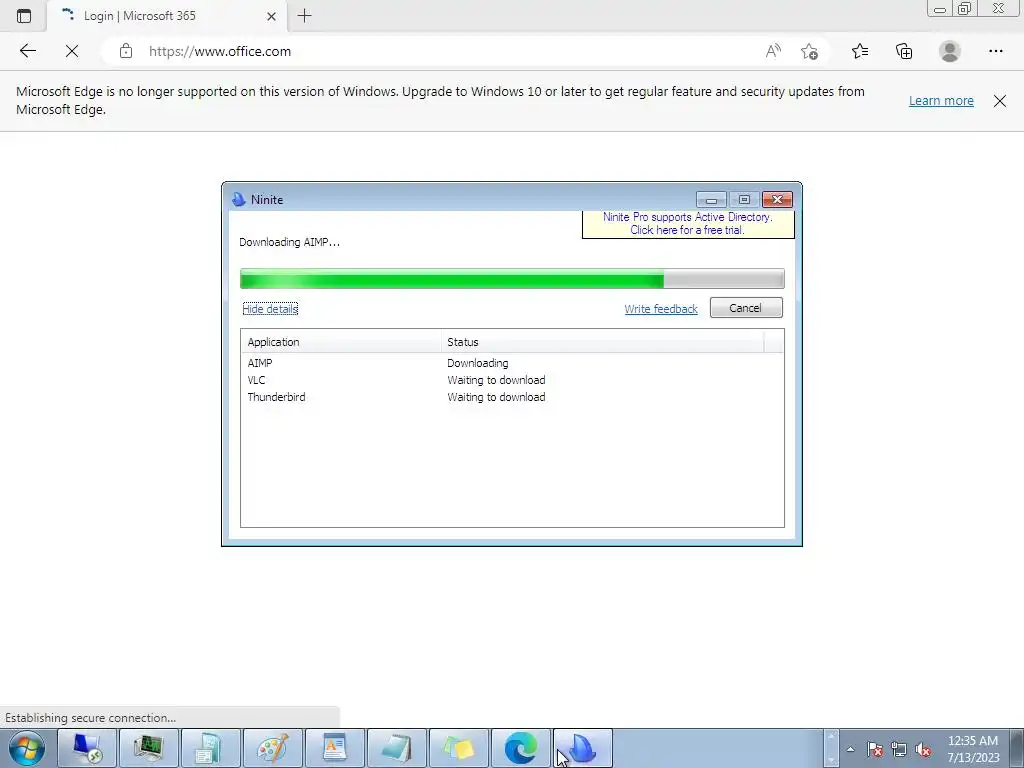This screenshot has height=768, width=1024.
Task: Open the Windows Start orb
Action: click(27, 748)
